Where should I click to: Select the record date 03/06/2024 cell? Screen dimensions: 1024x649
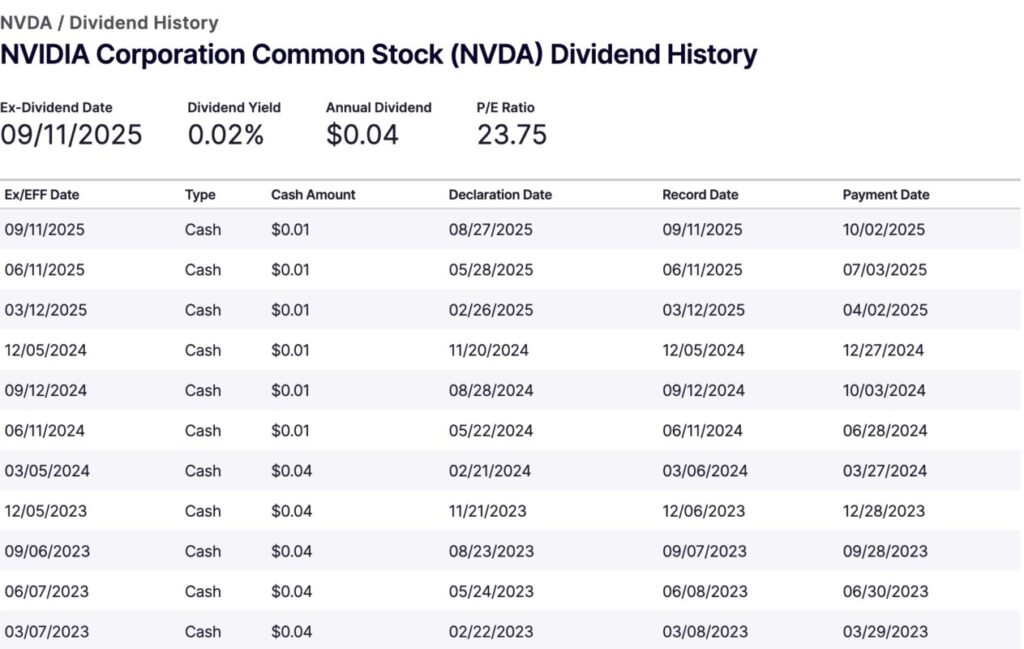703,471
